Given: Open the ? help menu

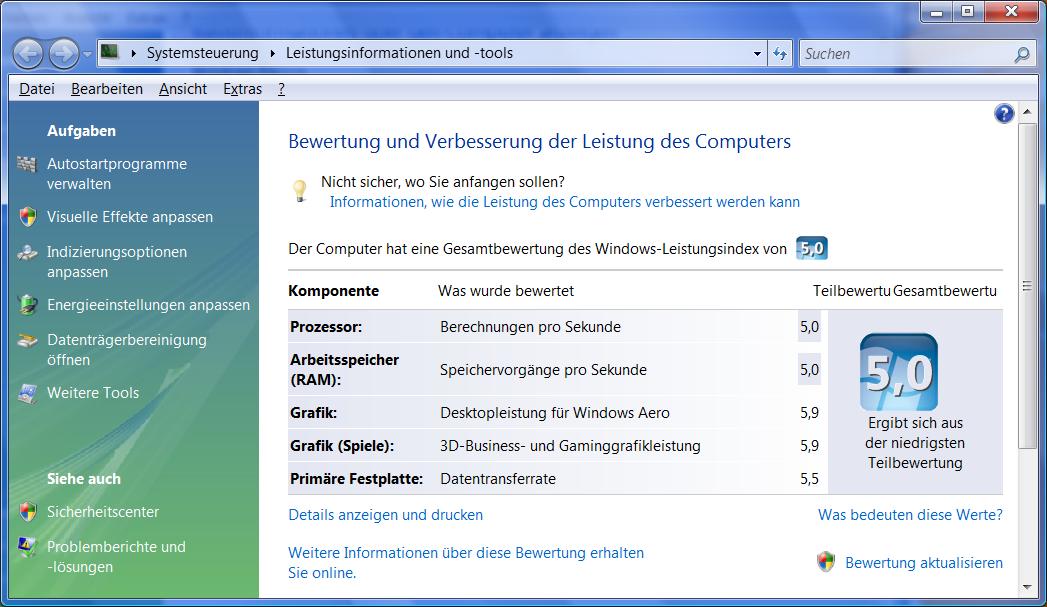Looking at the screenshot, I should [281, 89].
